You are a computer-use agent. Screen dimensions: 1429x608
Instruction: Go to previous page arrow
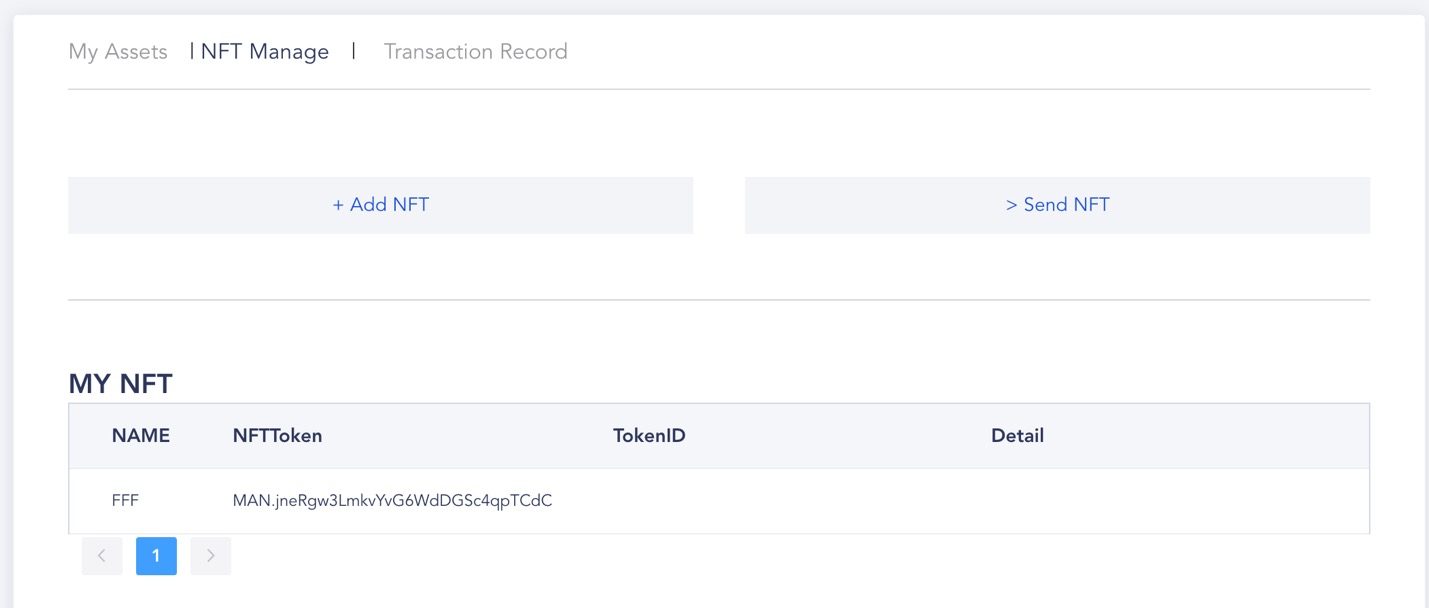[102, 556]
